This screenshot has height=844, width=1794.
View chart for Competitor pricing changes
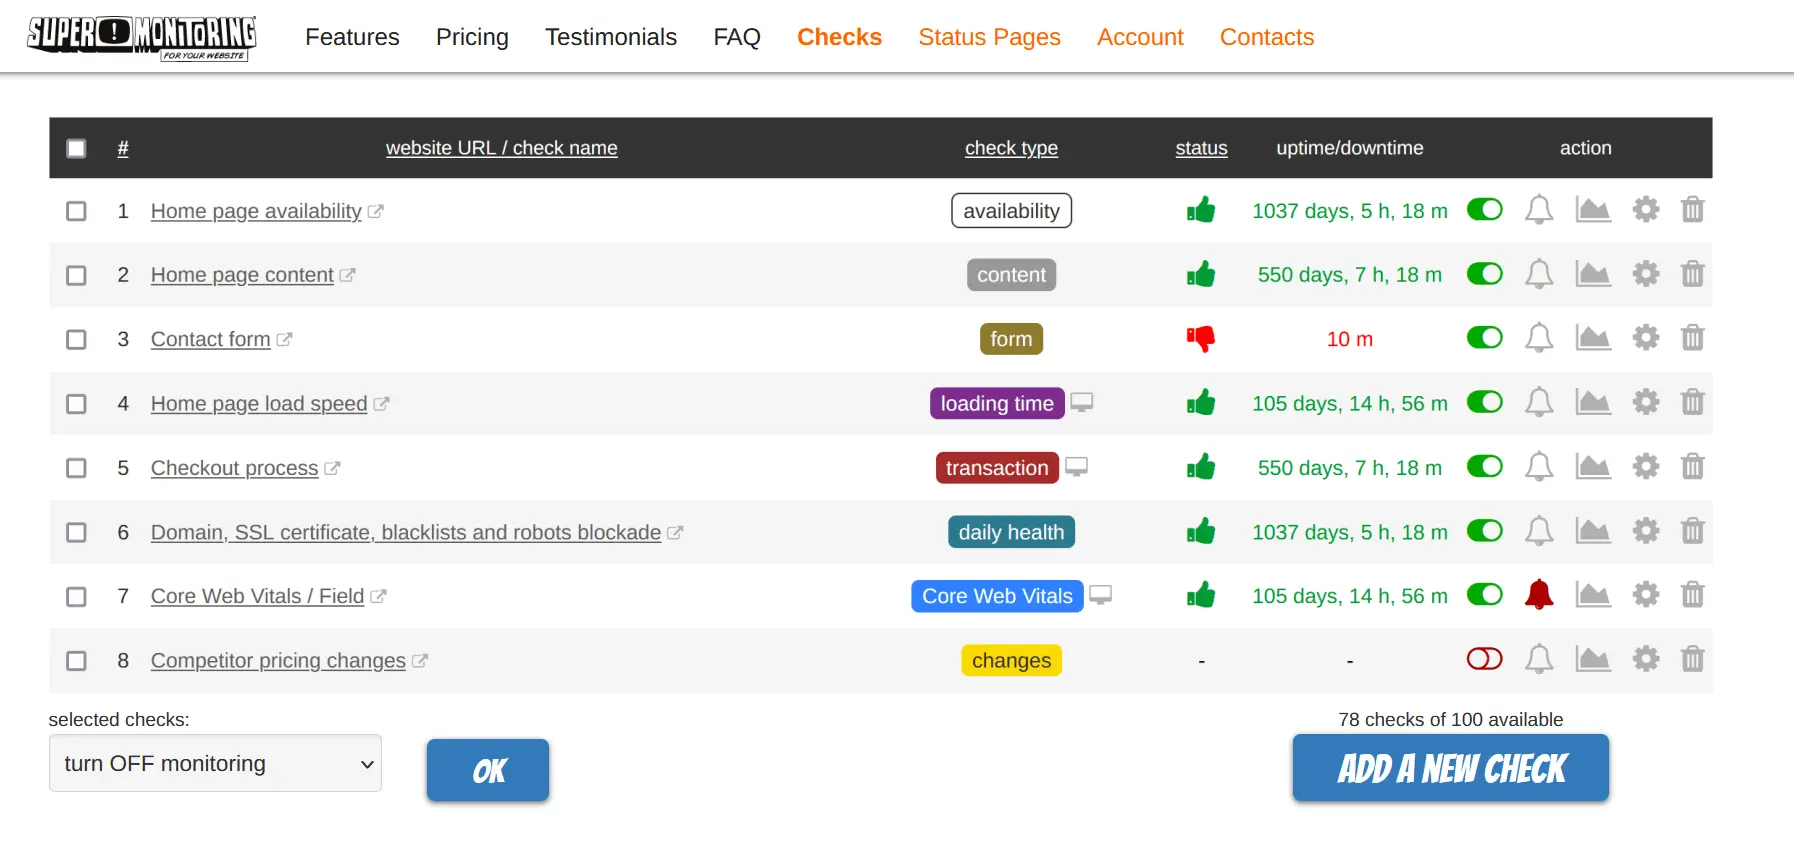[1593, 659]
